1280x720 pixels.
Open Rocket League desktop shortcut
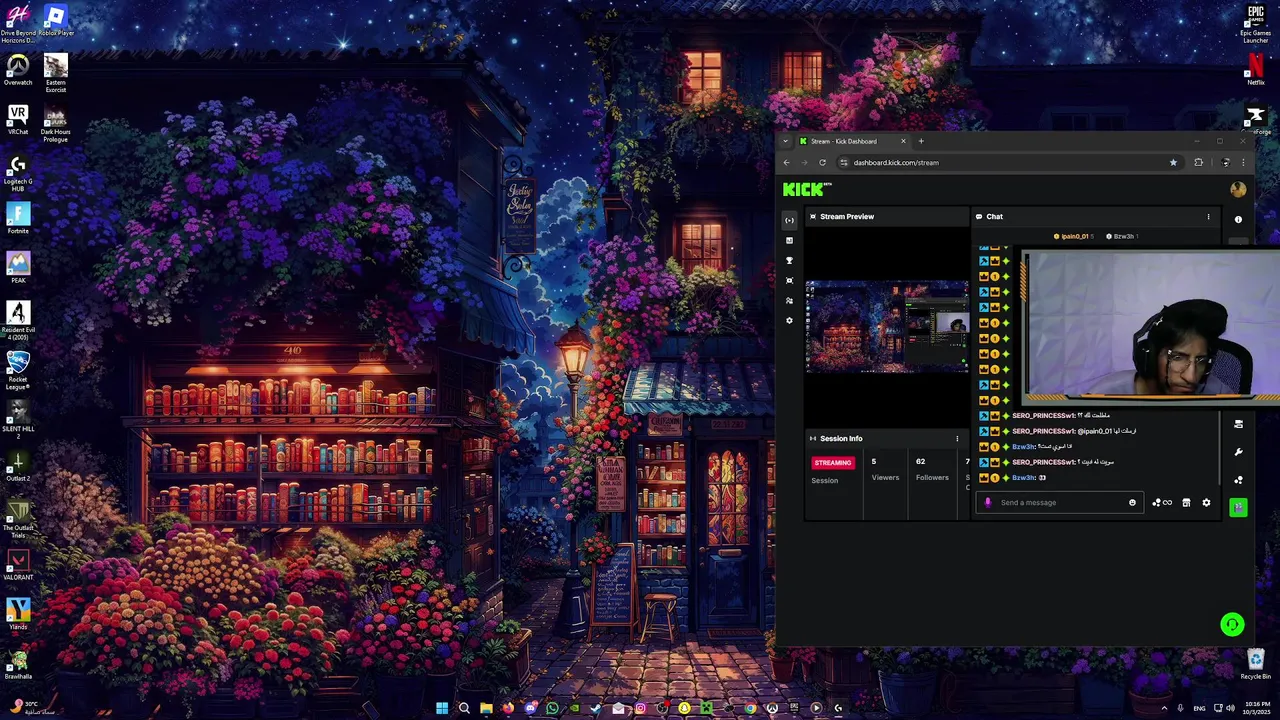(18, 370)
